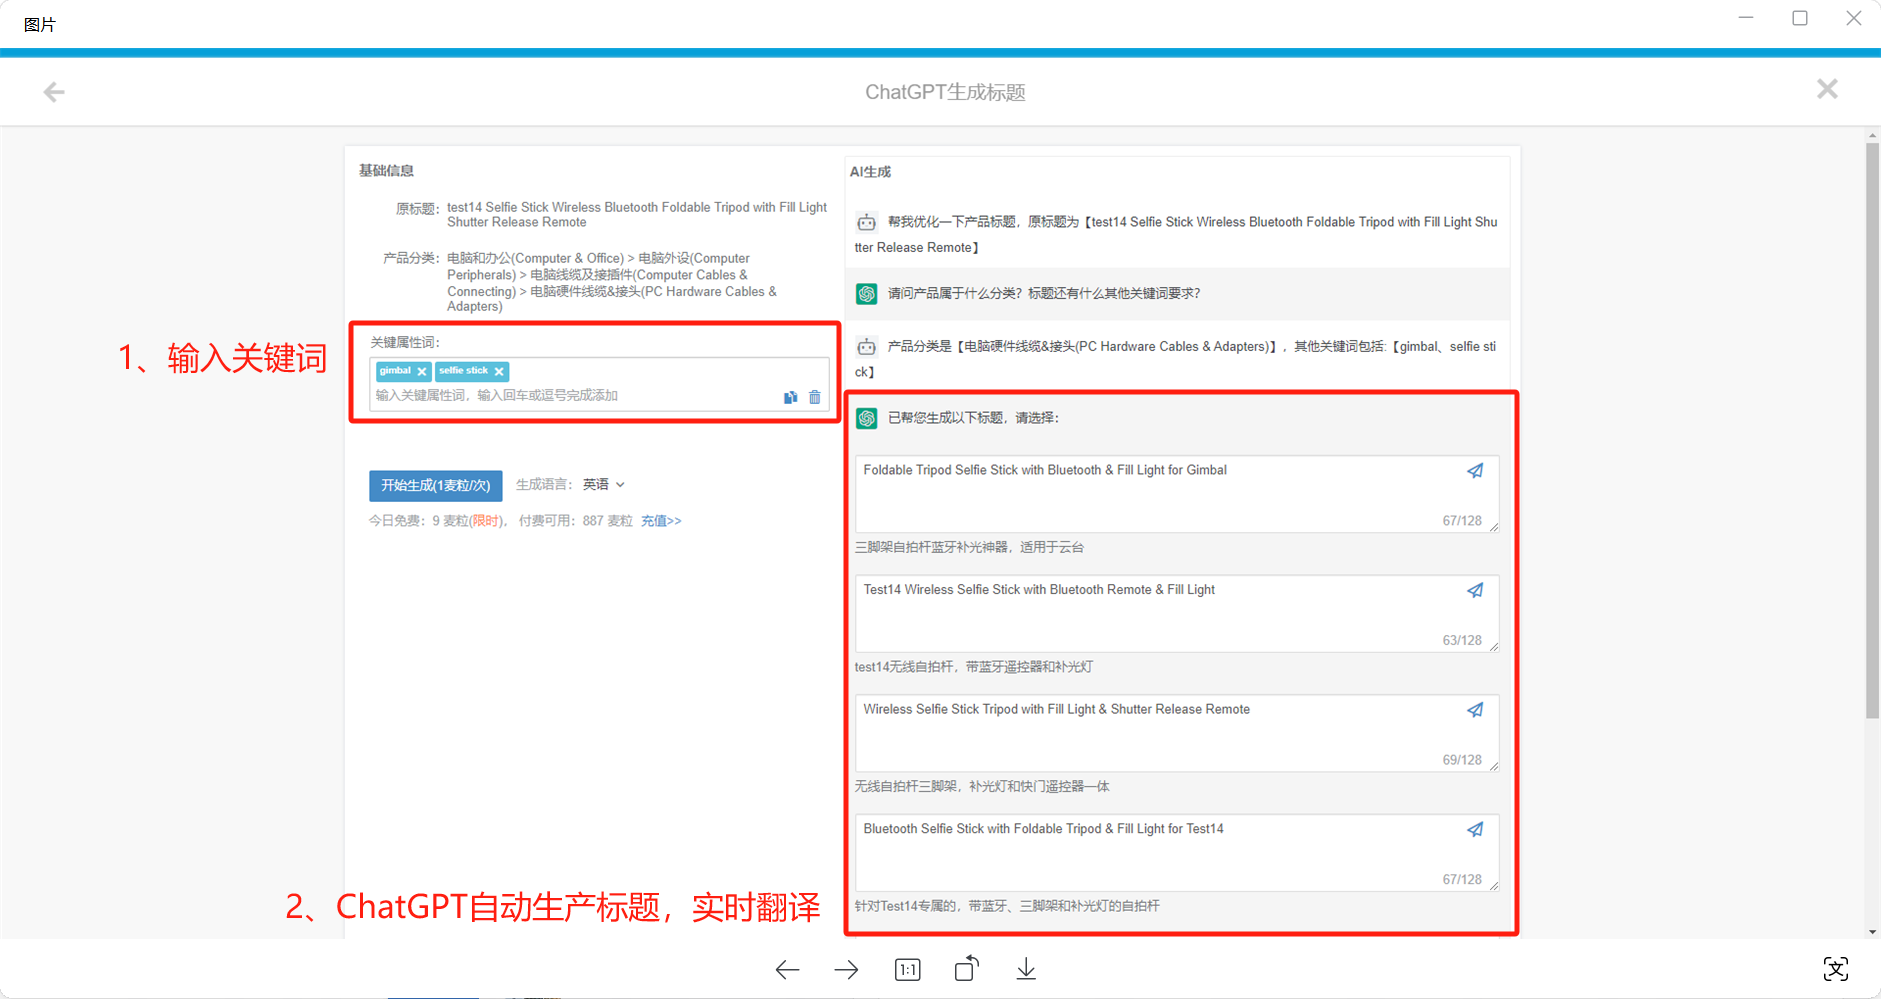The image size is (1881, 999).
Task: Click robot icon beside 产品分类是 message
Action: 867,347
